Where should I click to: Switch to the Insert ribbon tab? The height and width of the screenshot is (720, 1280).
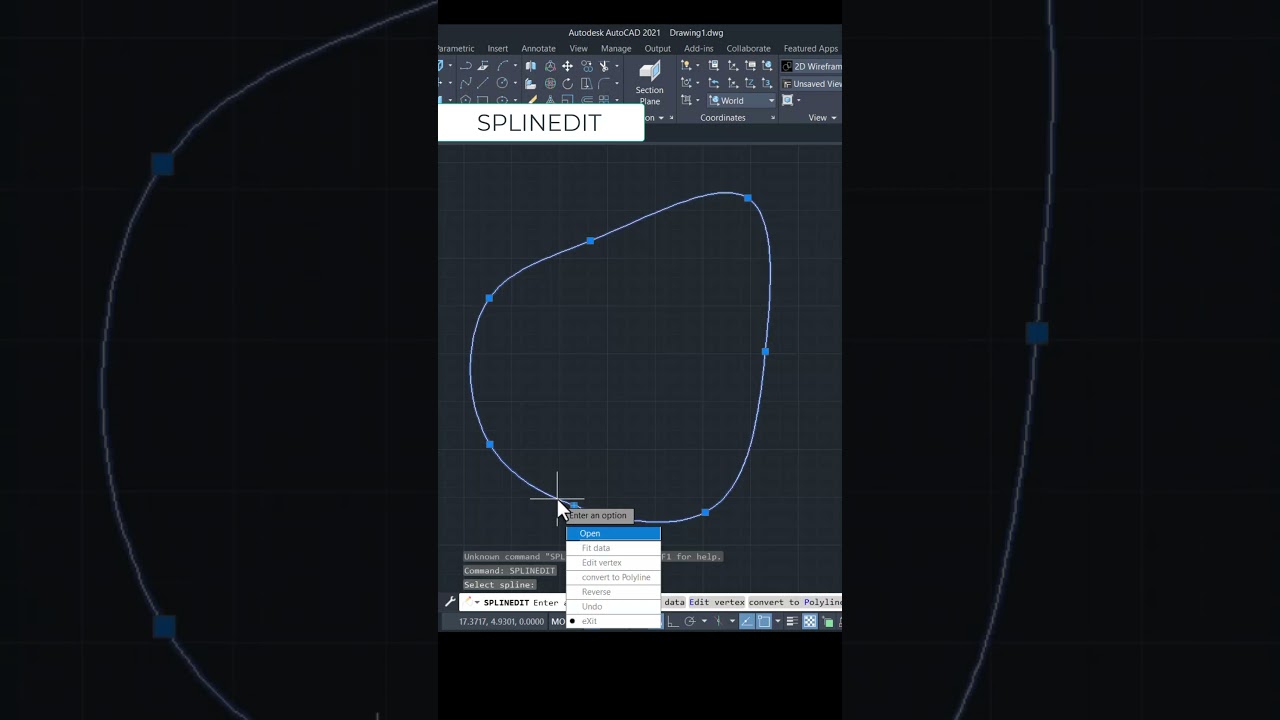pyautogui.click(x=497, y=48)
